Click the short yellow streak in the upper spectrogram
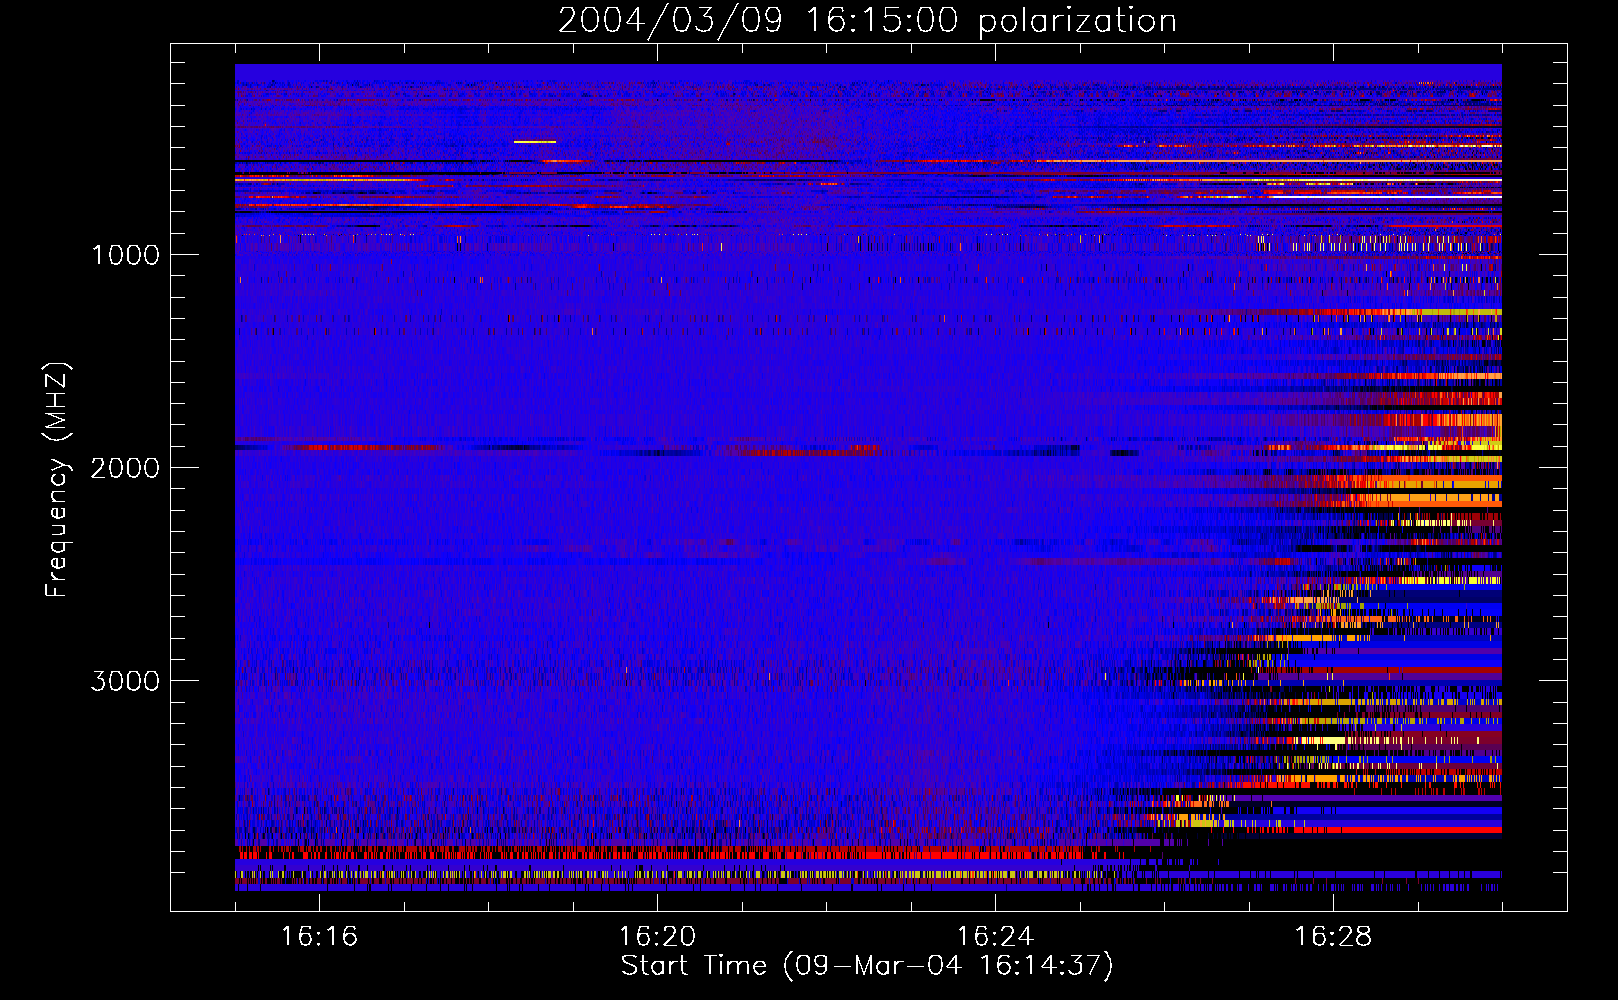Screen dimensions: 1618x1000 [x=535, y=142]
